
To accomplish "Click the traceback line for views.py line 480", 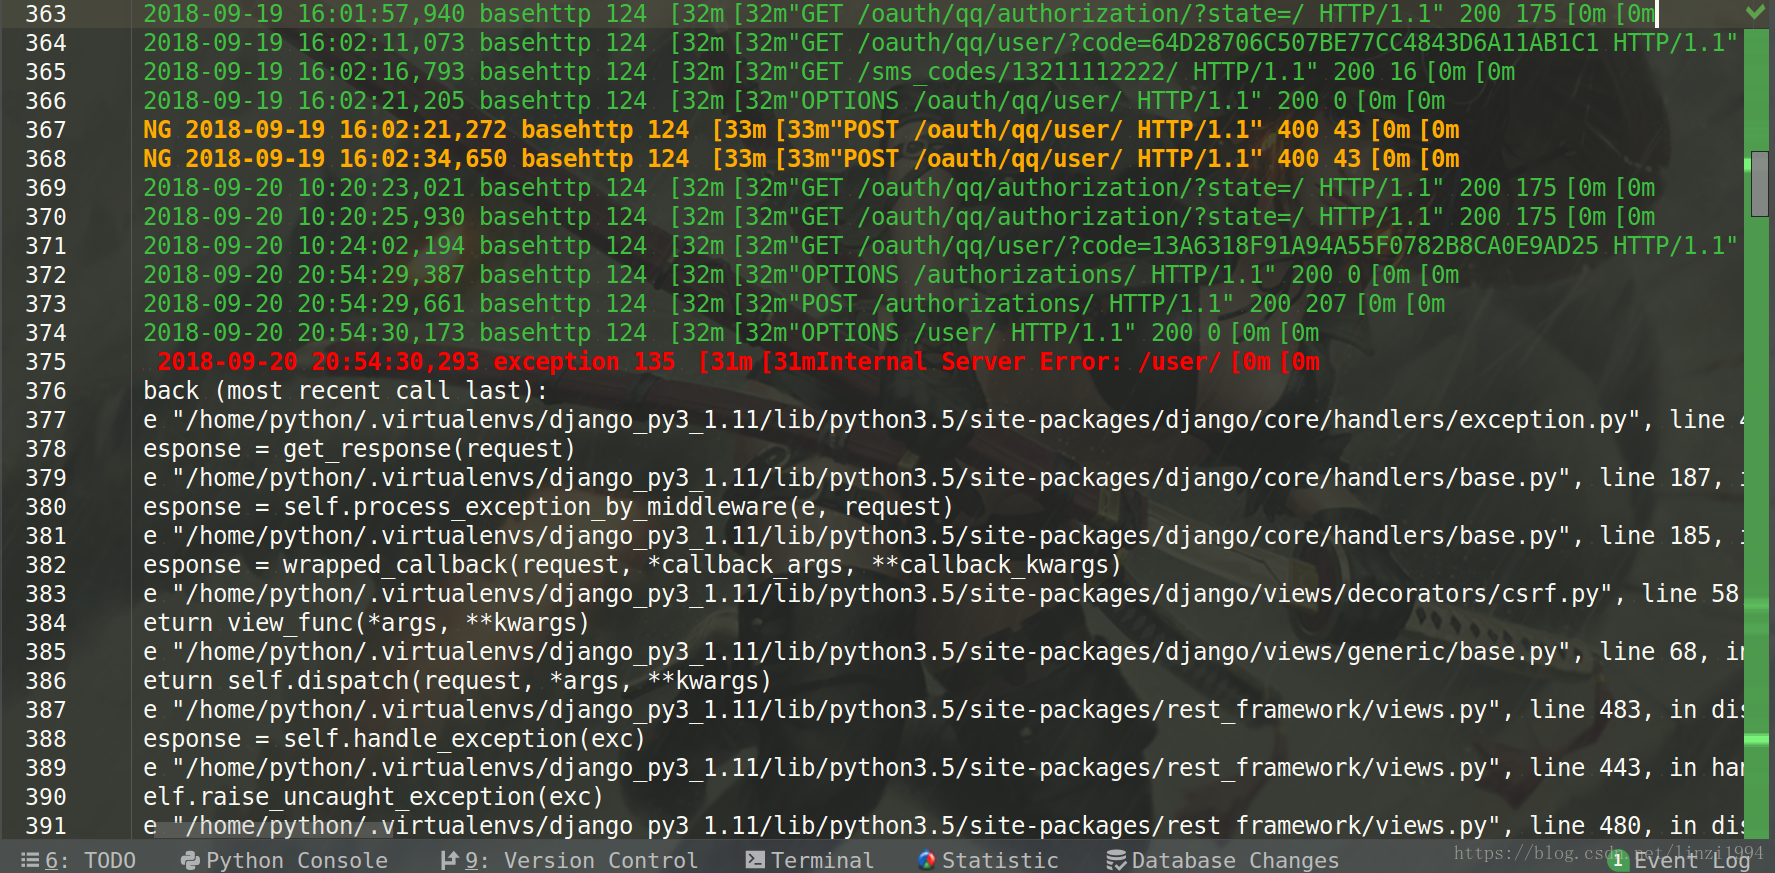I will (941, 826).
